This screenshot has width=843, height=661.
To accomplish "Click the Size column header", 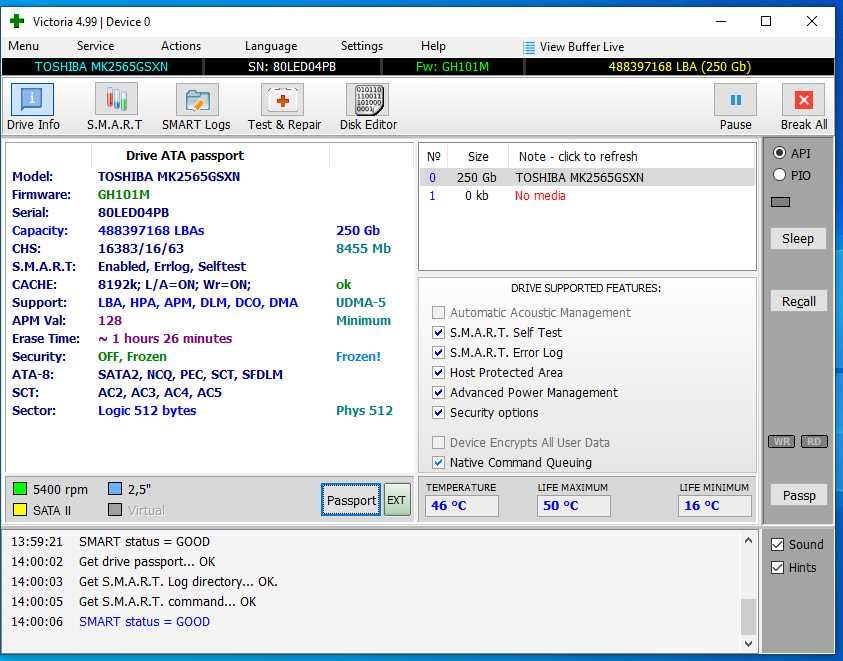I will (x=478, y=157).
